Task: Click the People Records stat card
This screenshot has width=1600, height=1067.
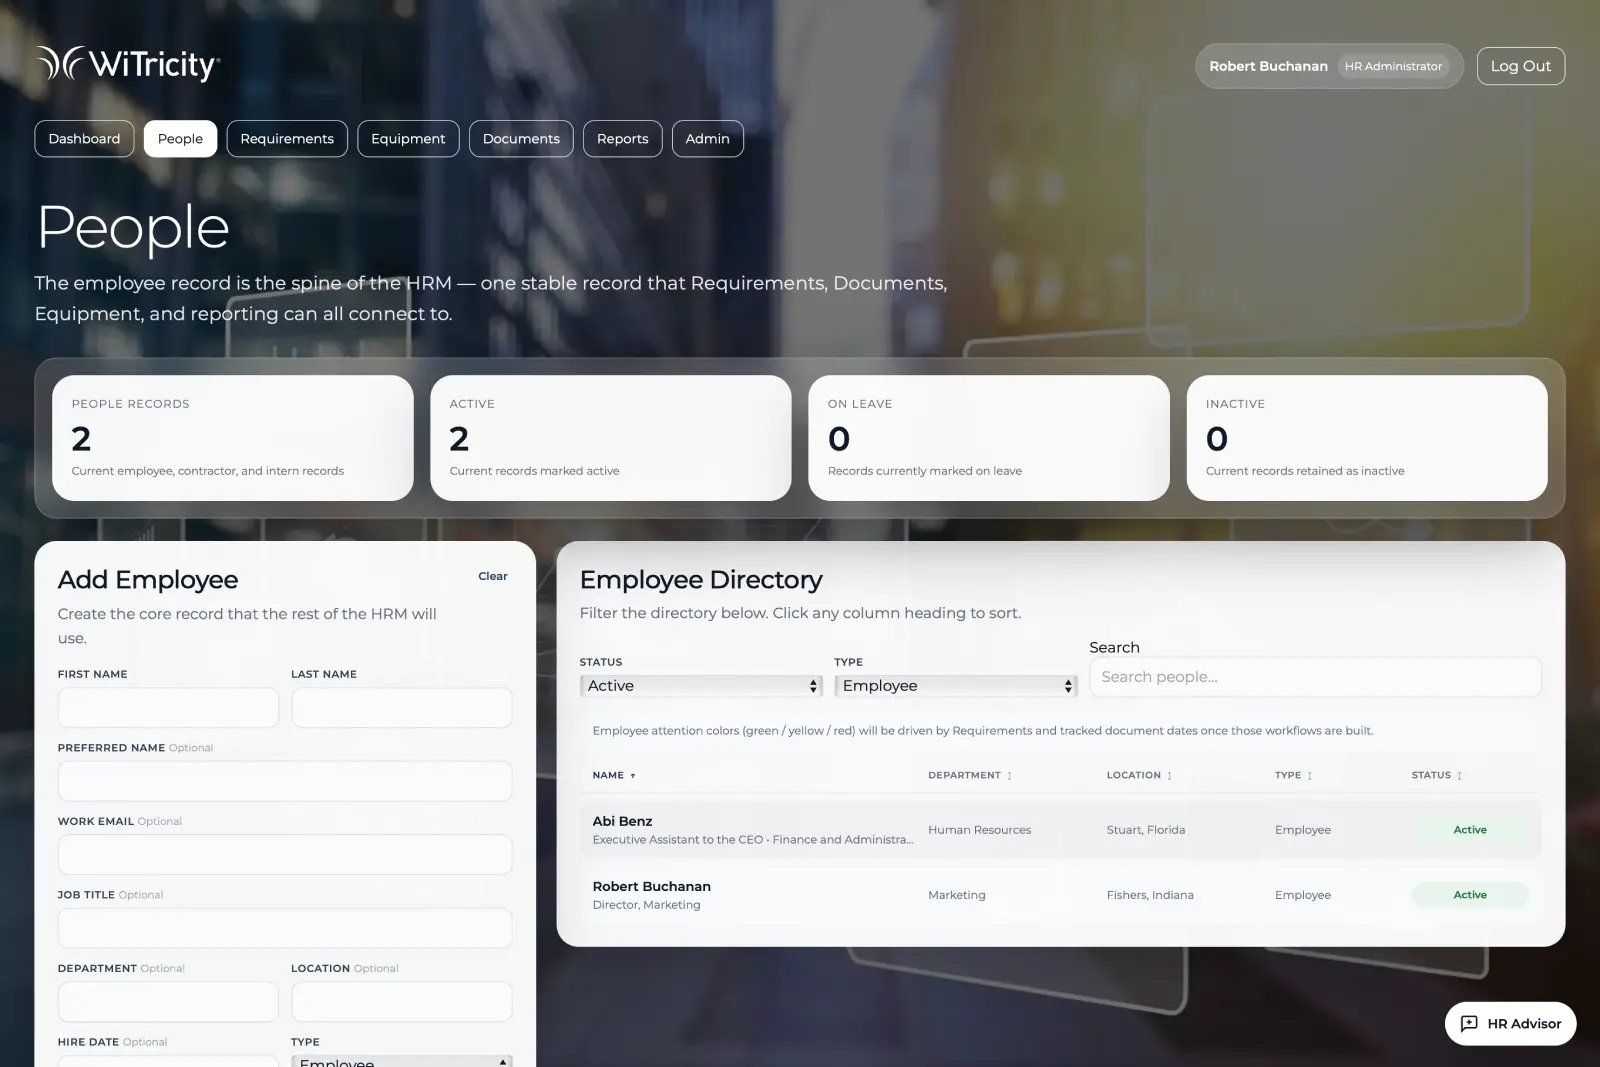Action: pyautogui.click(x=233, y=438)
